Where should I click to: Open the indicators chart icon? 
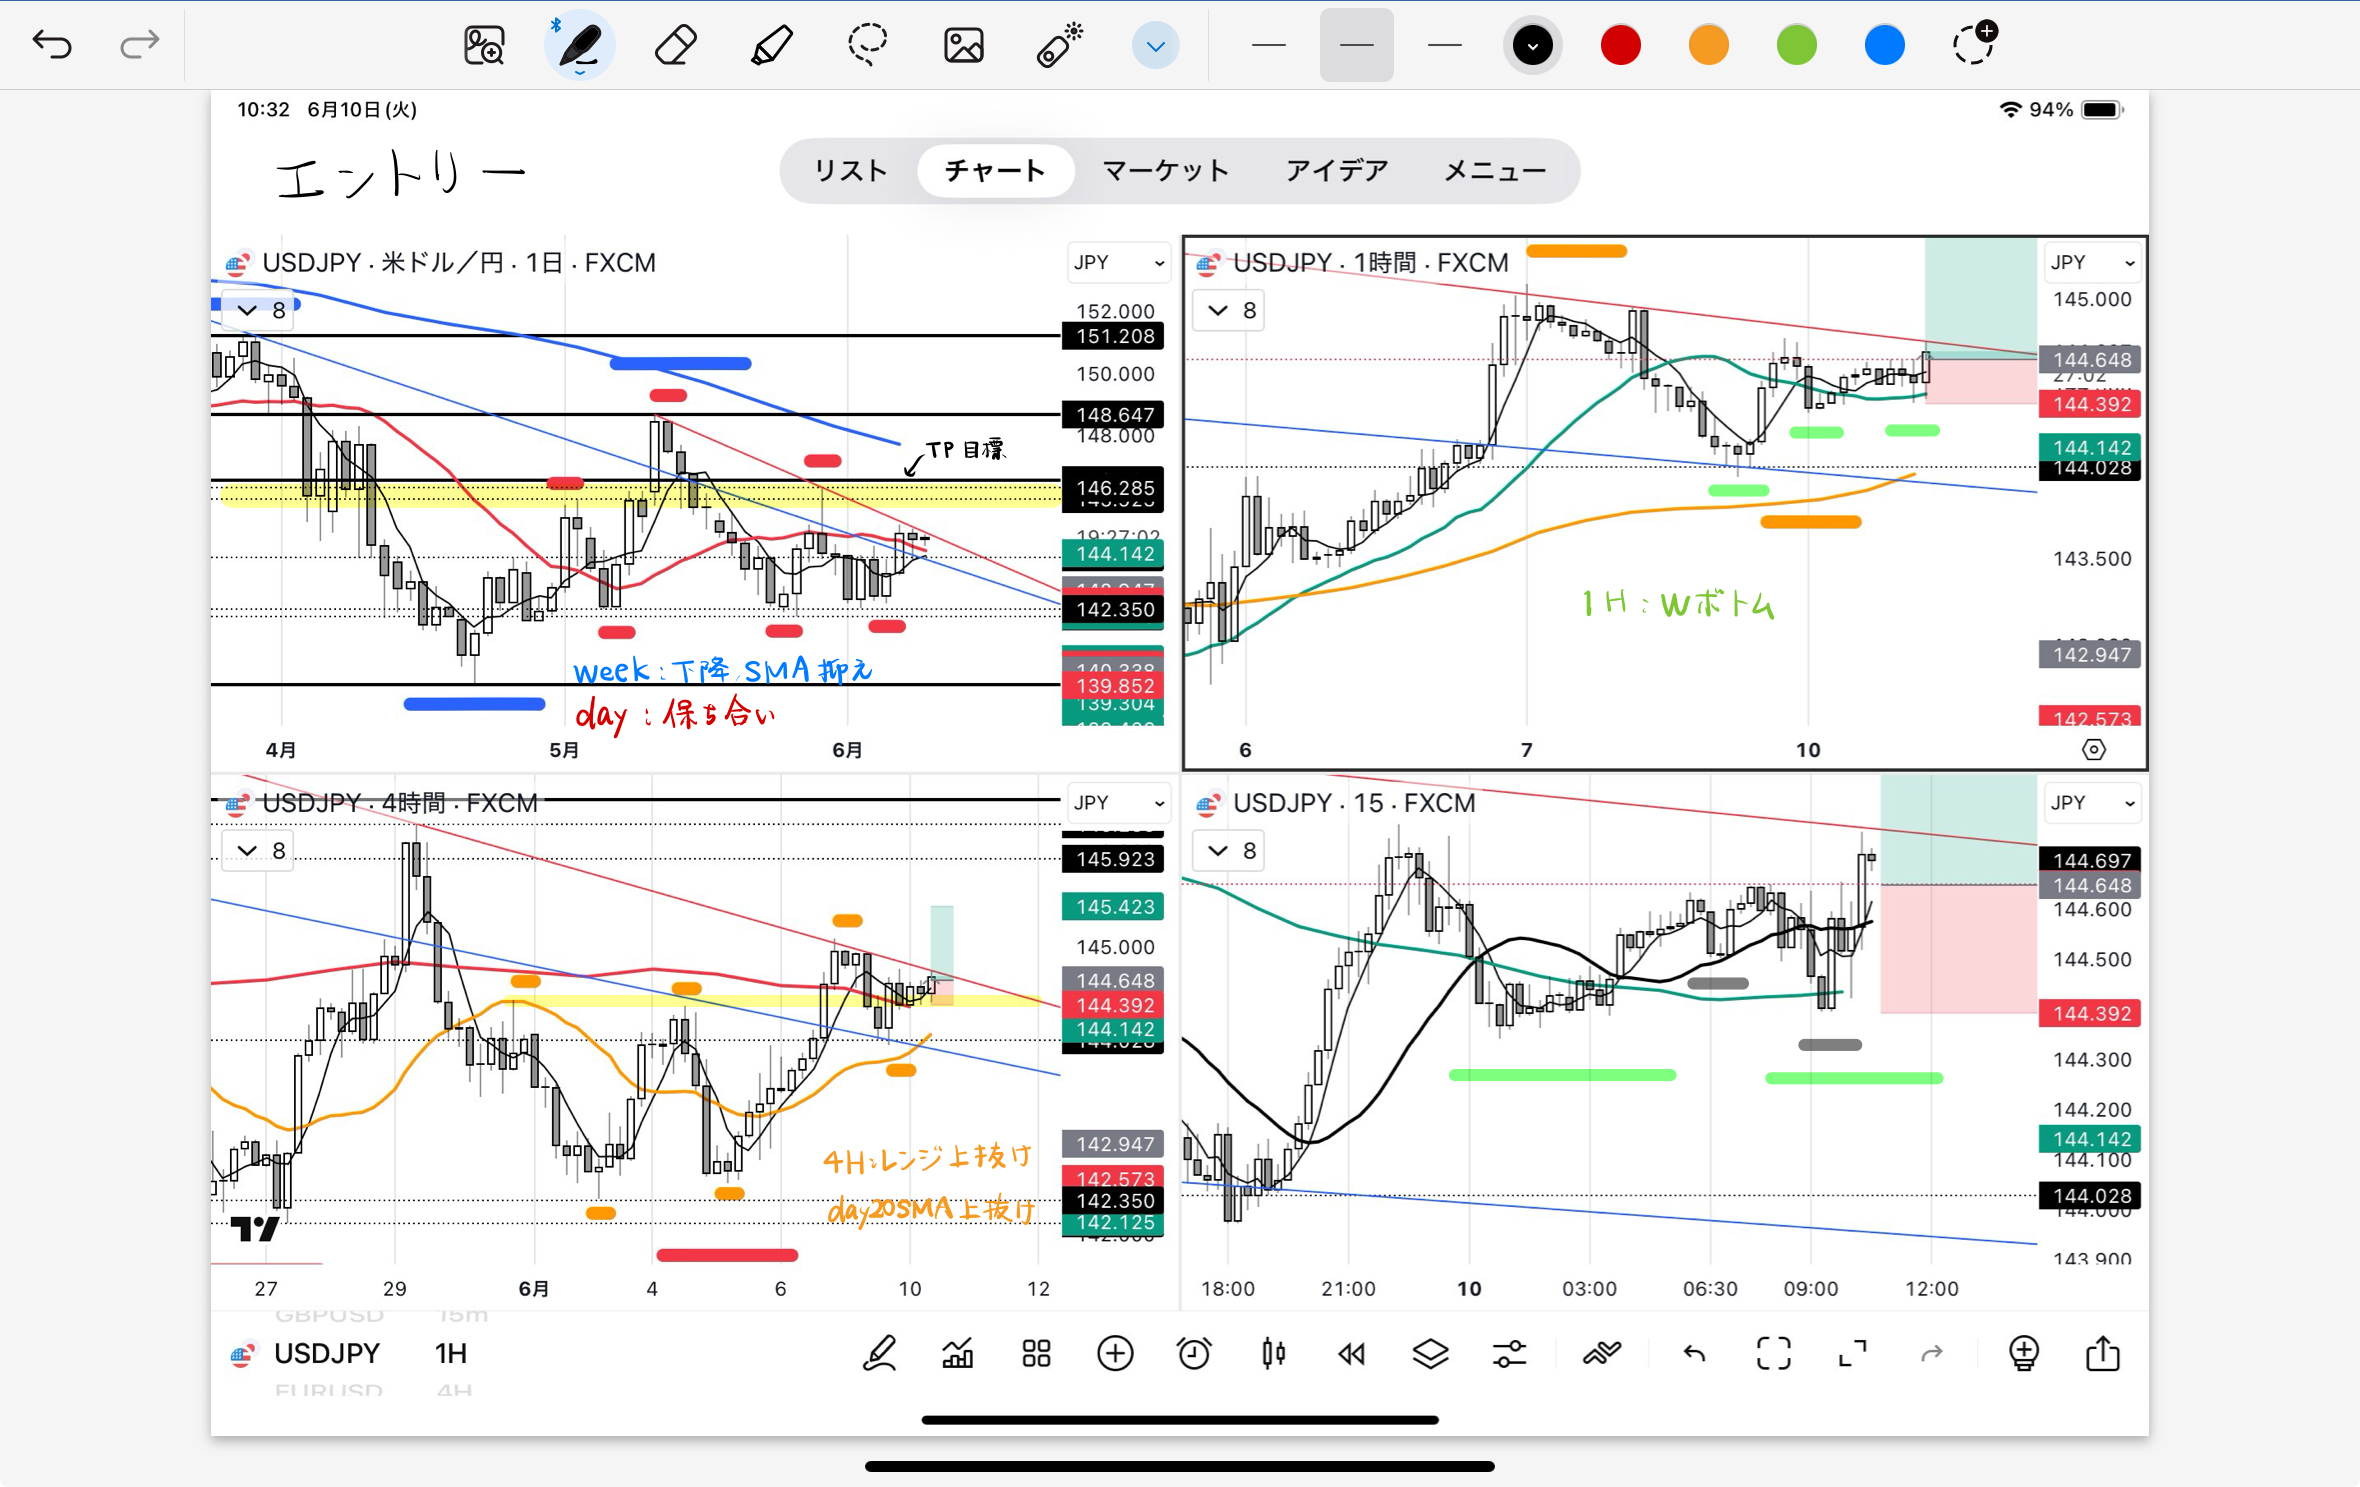tap(958, 1353)
